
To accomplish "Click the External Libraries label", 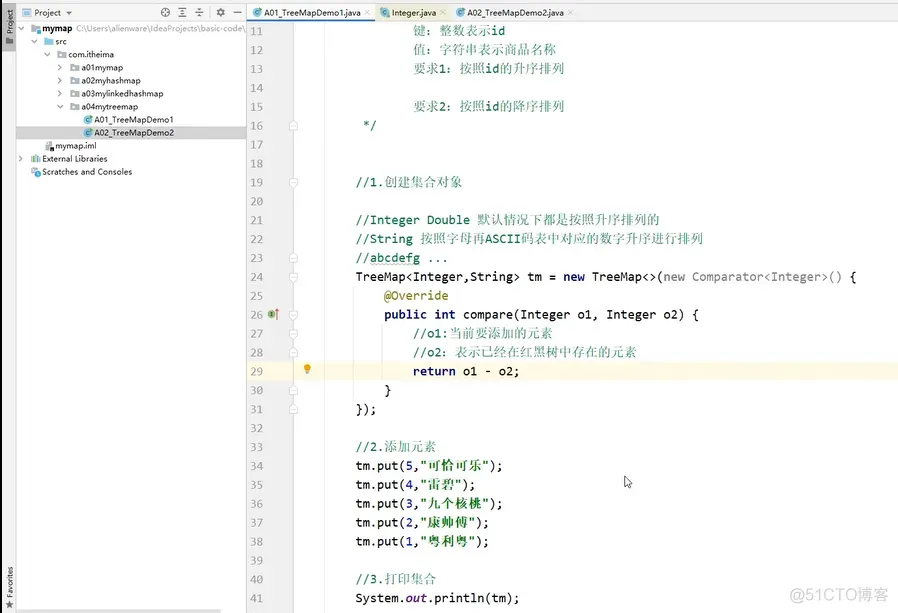I will (74, 159).
